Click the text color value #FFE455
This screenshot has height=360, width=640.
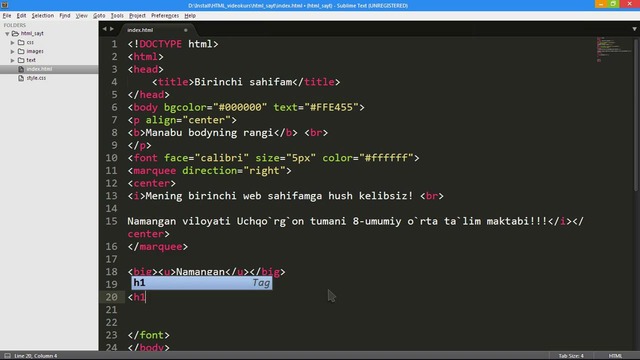pyautogui.click(x=331, y=107)
